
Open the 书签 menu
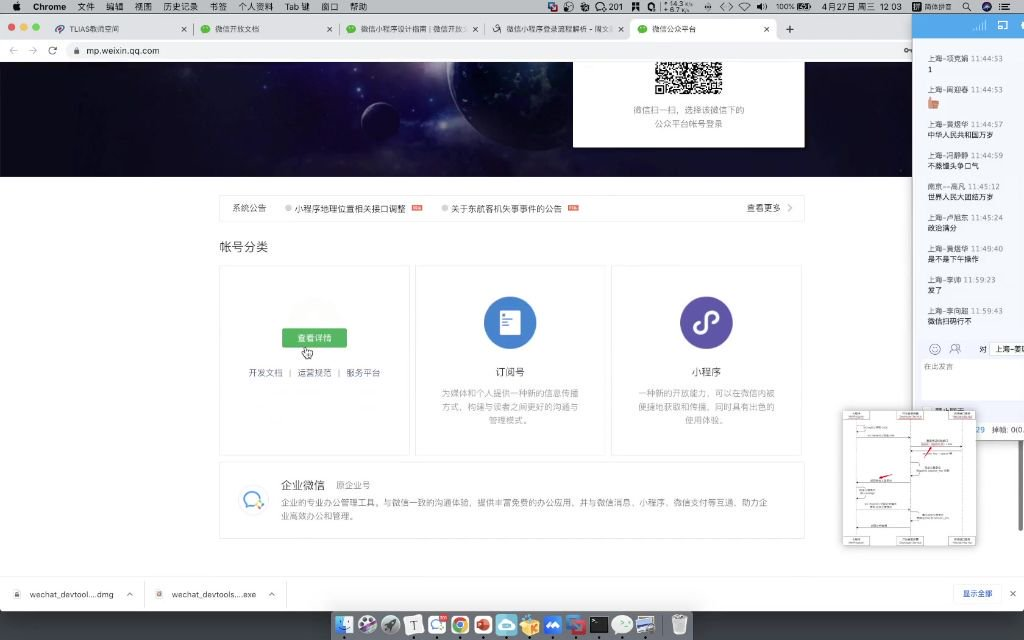pyautogui.click(x=218, y=7)
